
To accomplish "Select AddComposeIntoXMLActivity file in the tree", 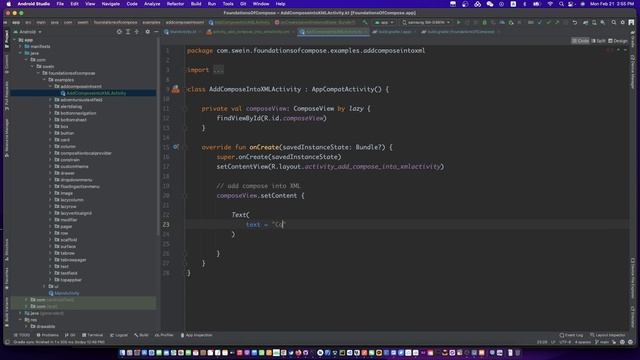I will pos(96,93).
